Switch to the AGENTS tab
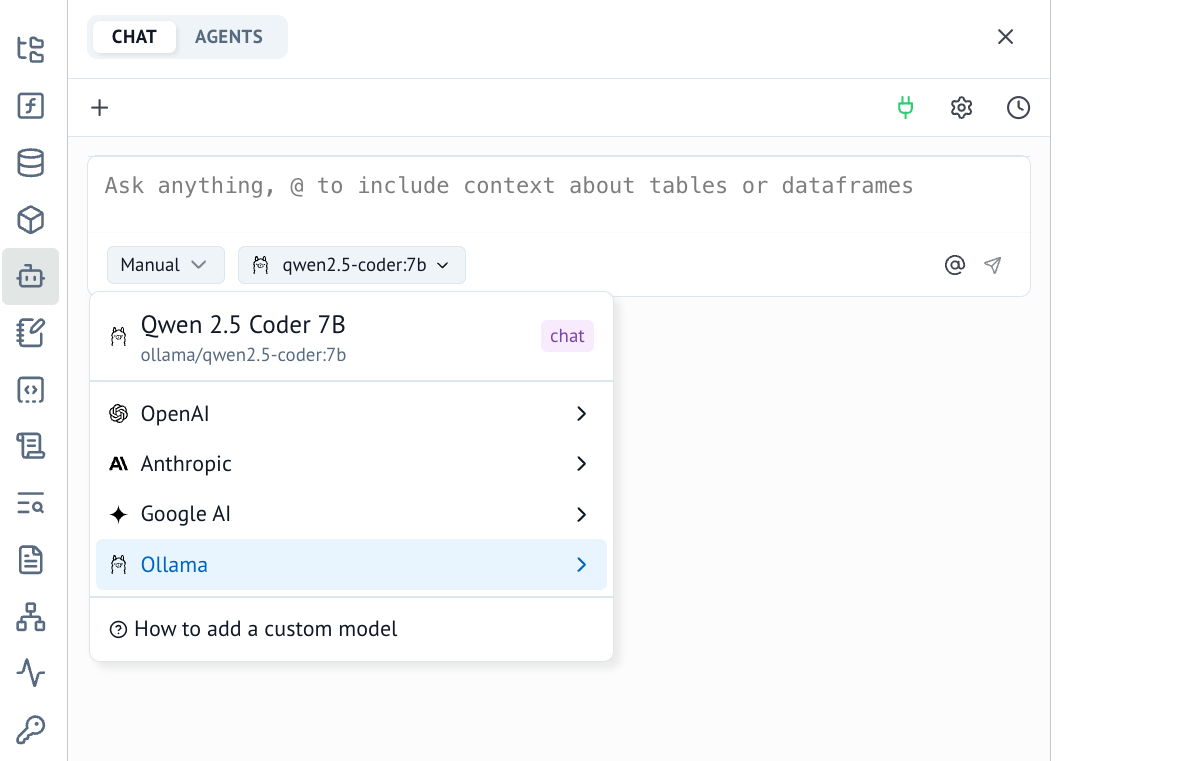Screen dimensions: 1187x761 pos(229,37)
